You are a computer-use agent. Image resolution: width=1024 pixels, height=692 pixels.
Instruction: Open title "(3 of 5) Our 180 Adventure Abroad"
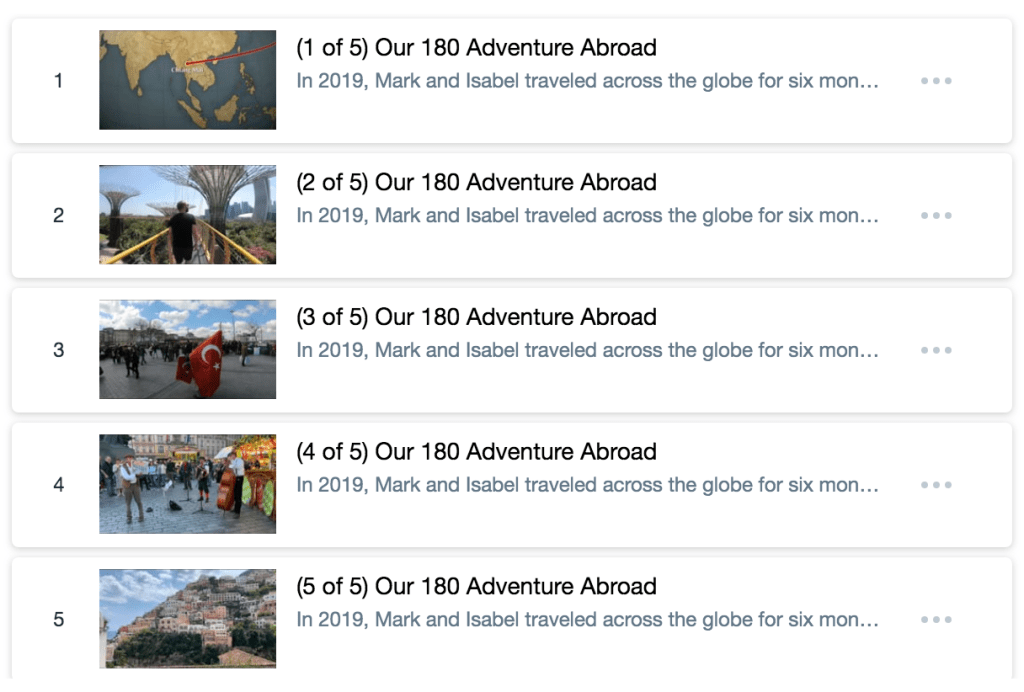click(x=476, y=317)
